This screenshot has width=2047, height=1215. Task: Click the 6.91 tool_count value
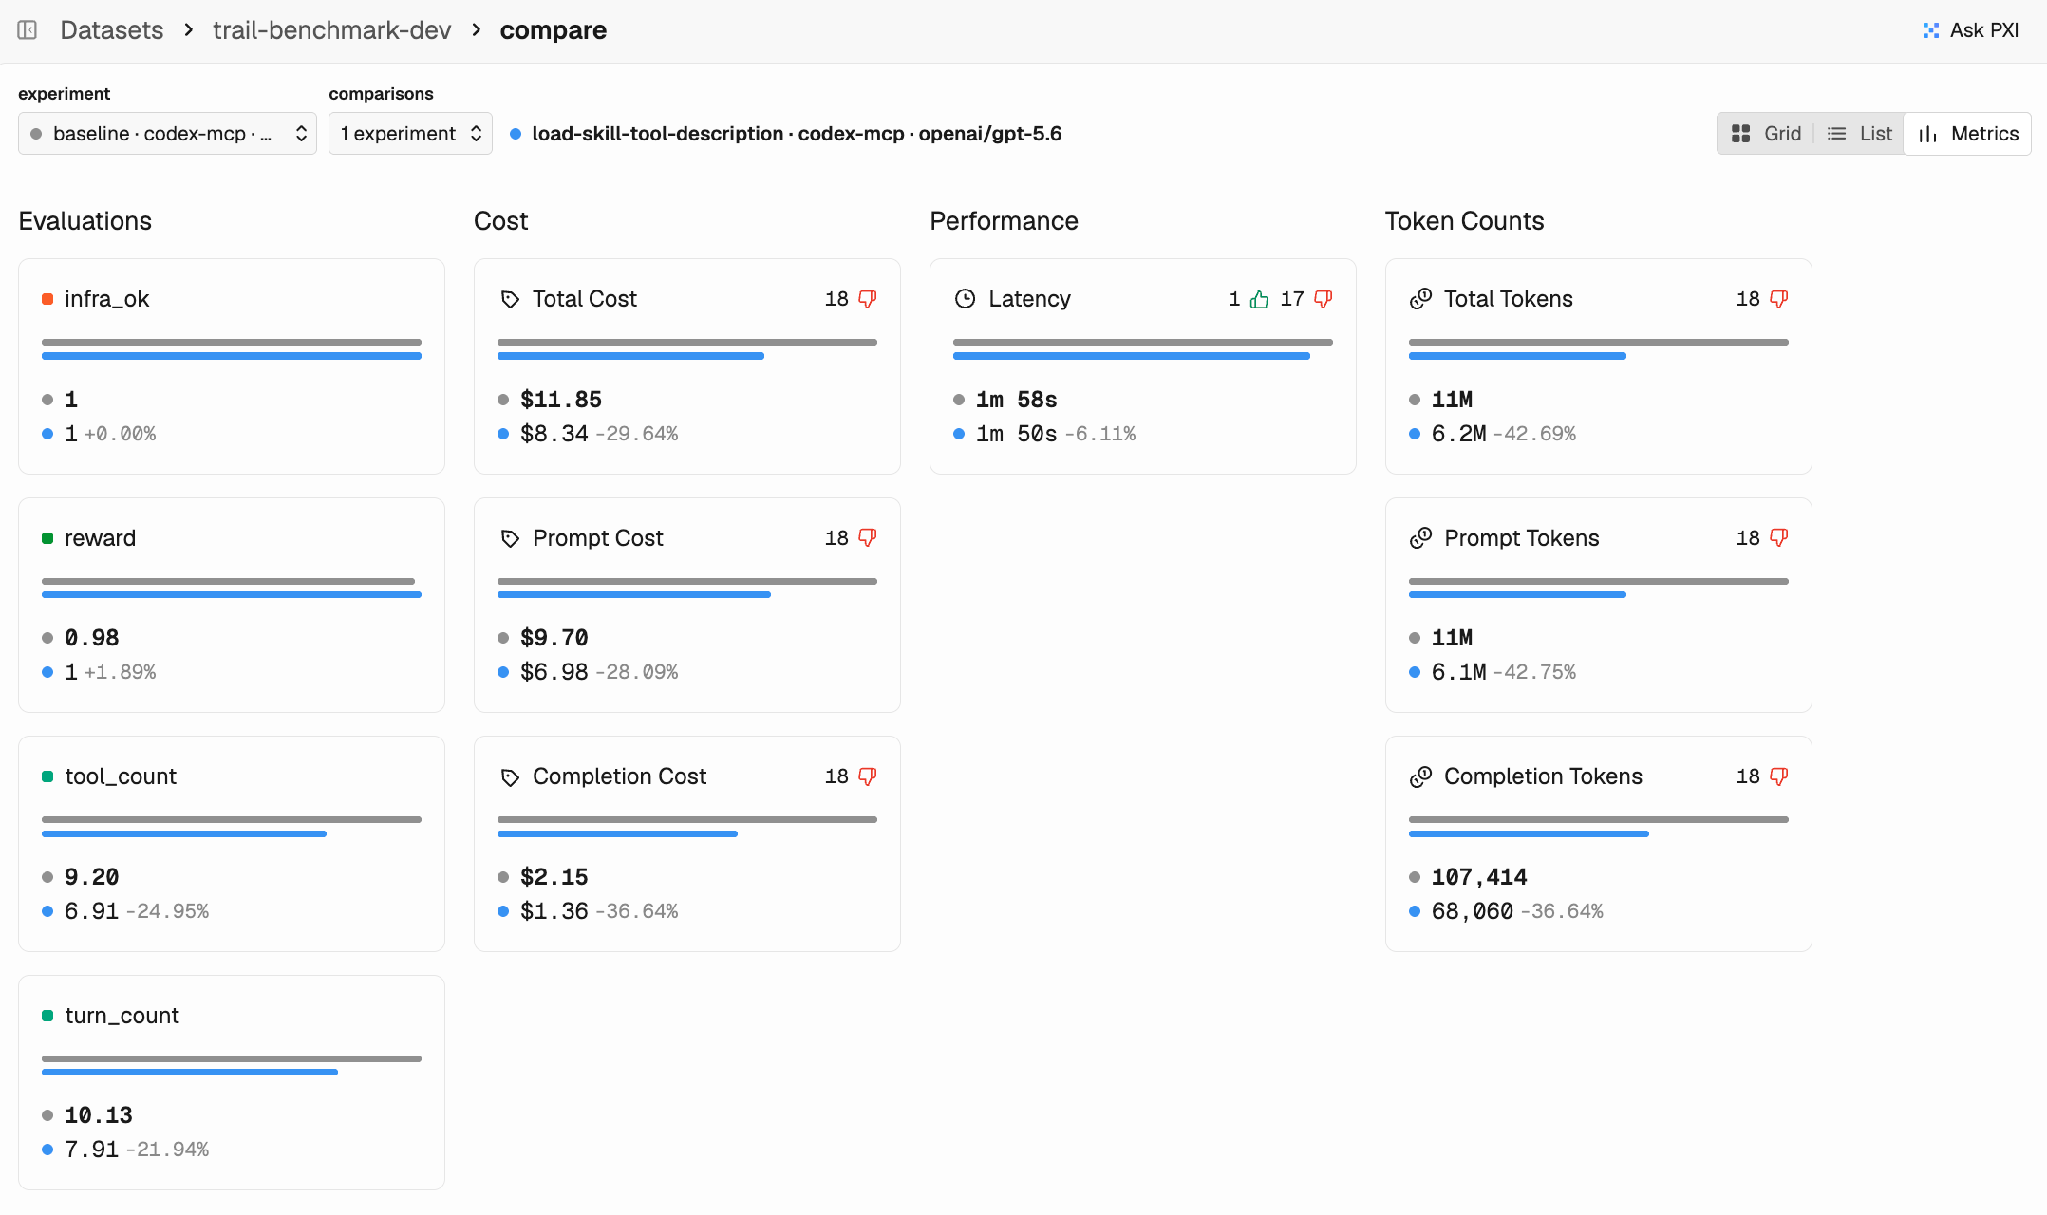[91, 912]
